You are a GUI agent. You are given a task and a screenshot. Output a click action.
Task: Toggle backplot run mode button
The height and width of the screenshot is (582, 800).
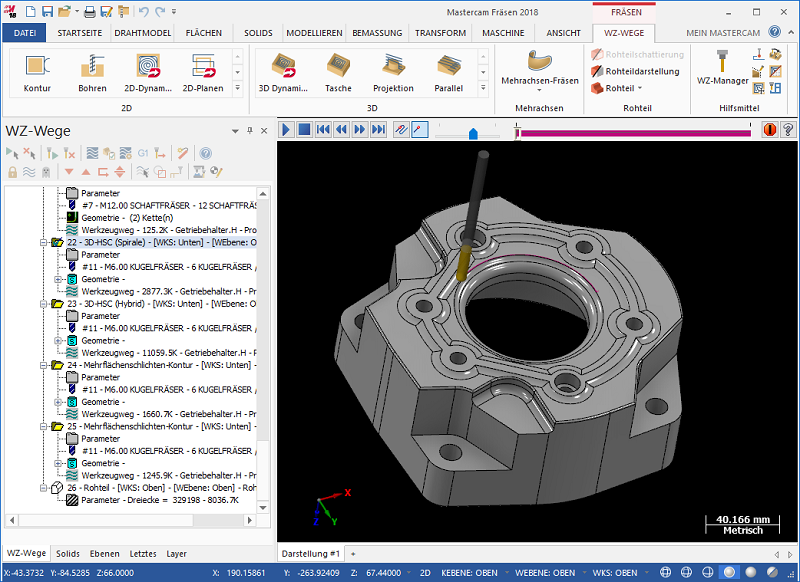point(419,130)
